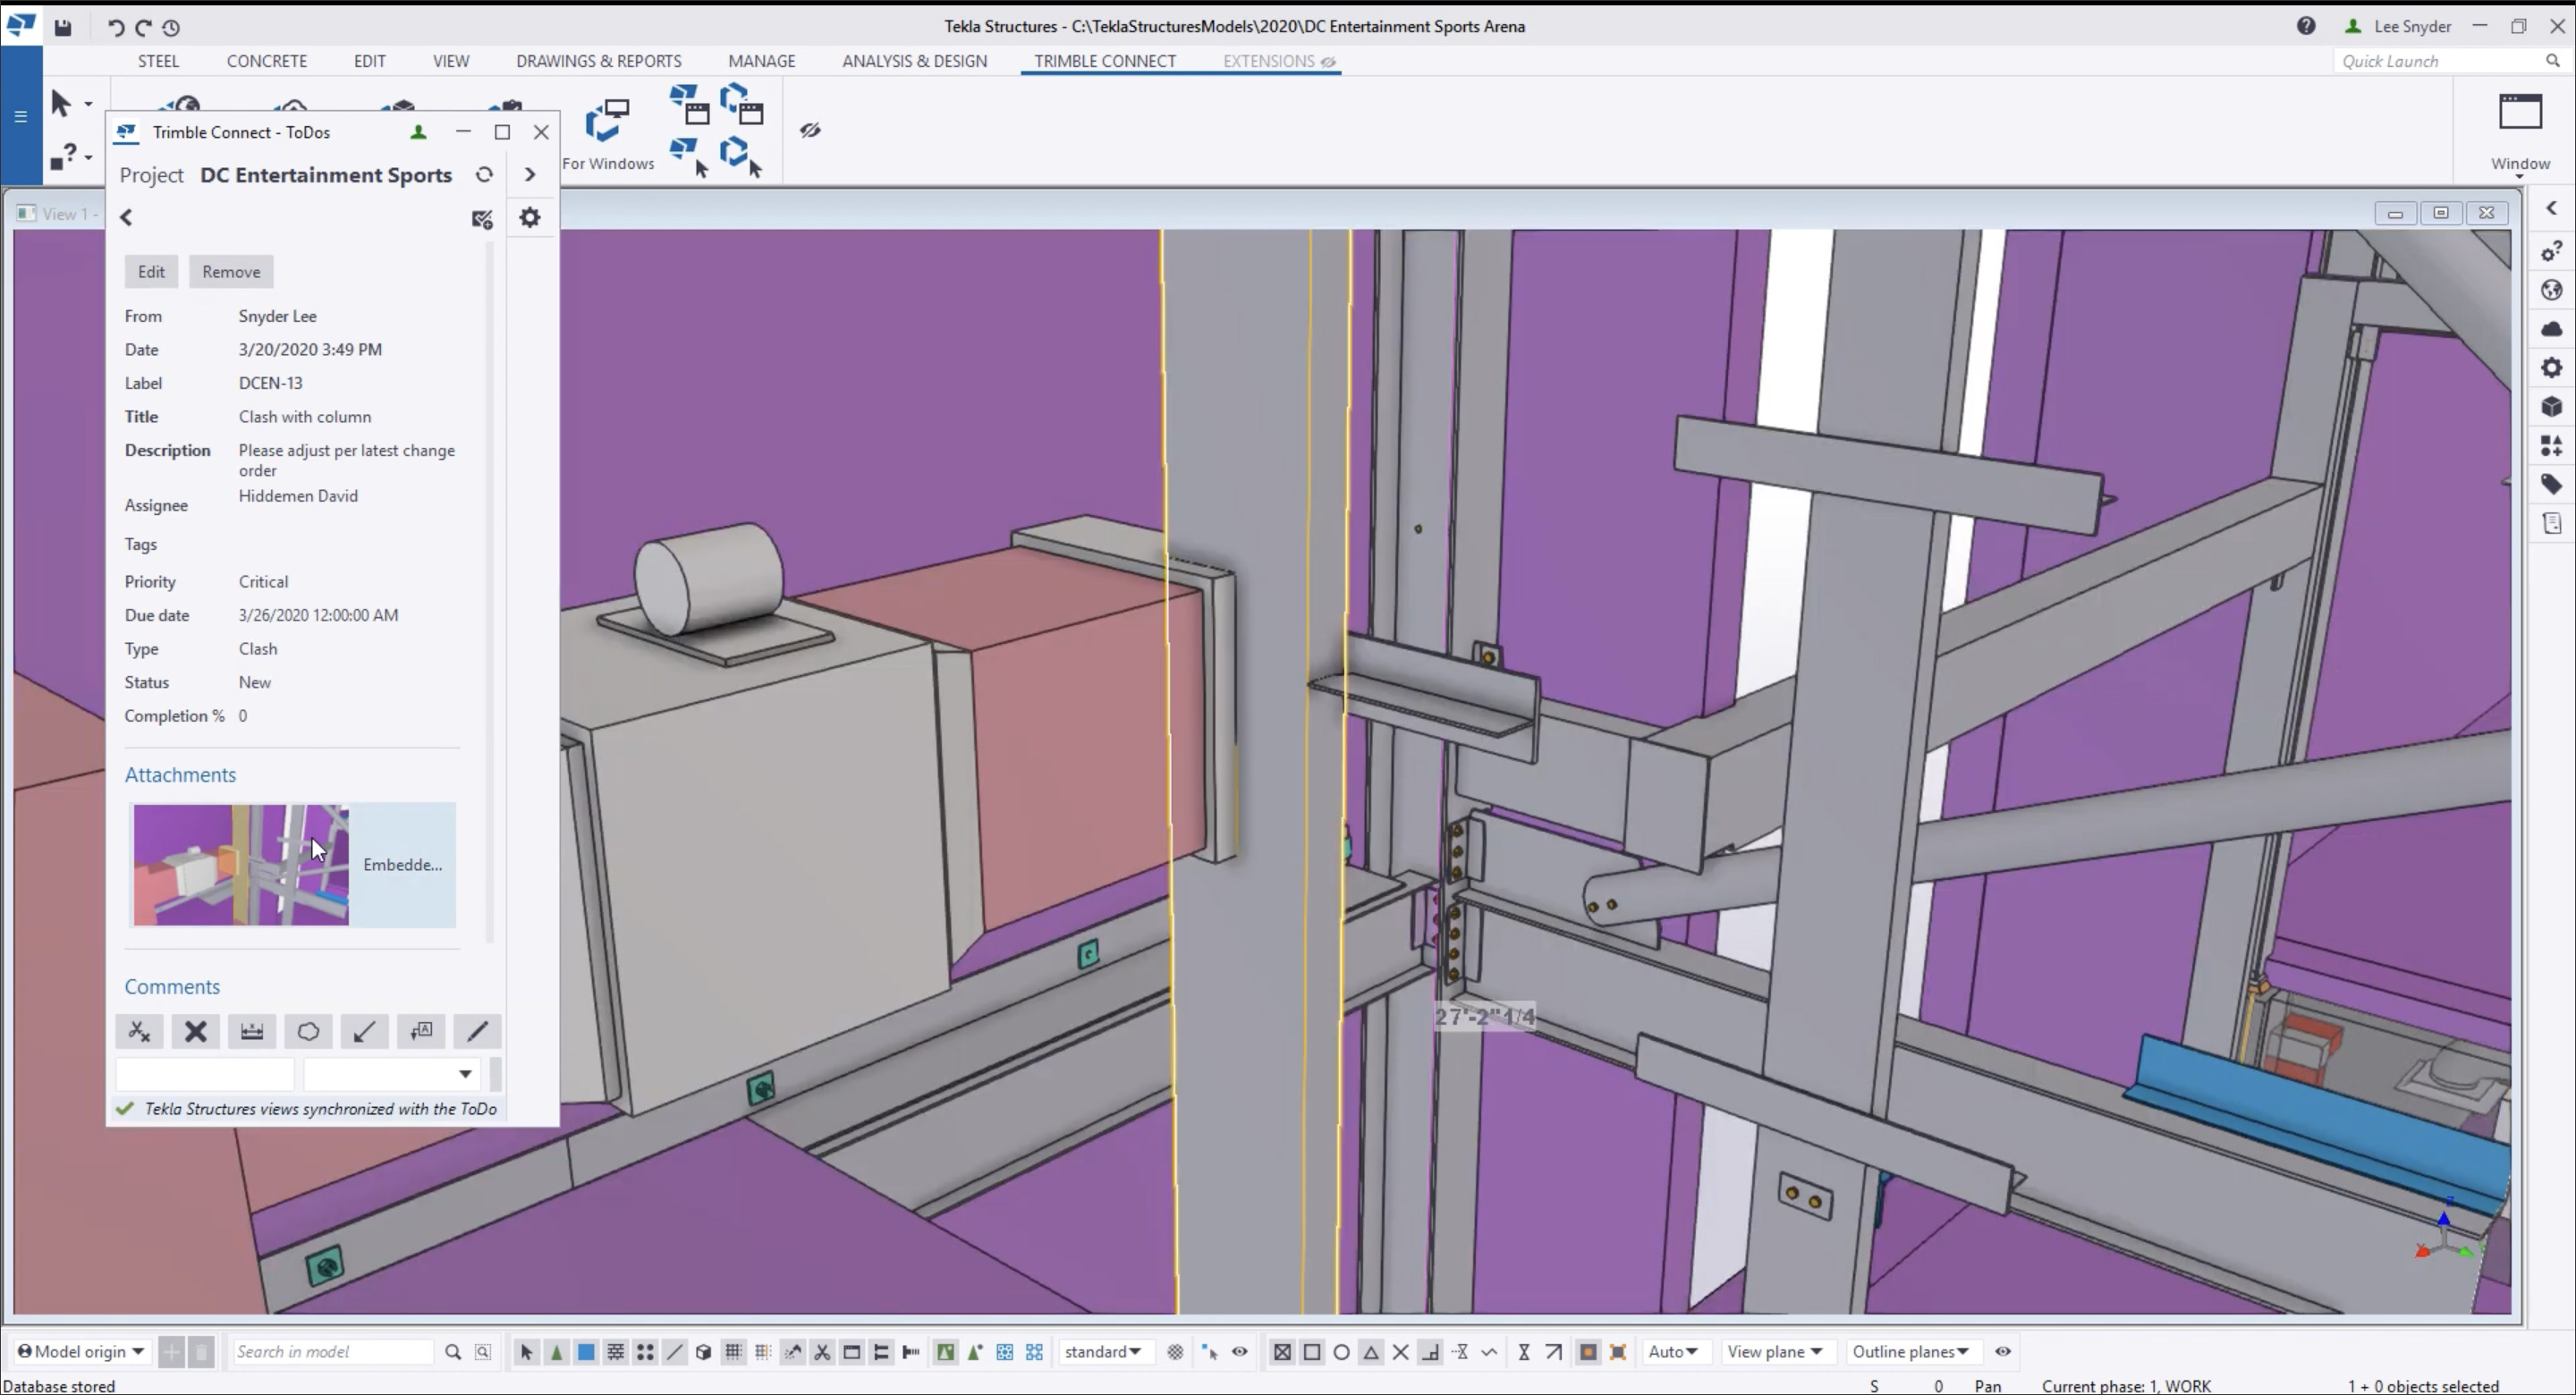
Task: Click the Comments heading link
Action: pyautogui.click(x=172, y=987)
